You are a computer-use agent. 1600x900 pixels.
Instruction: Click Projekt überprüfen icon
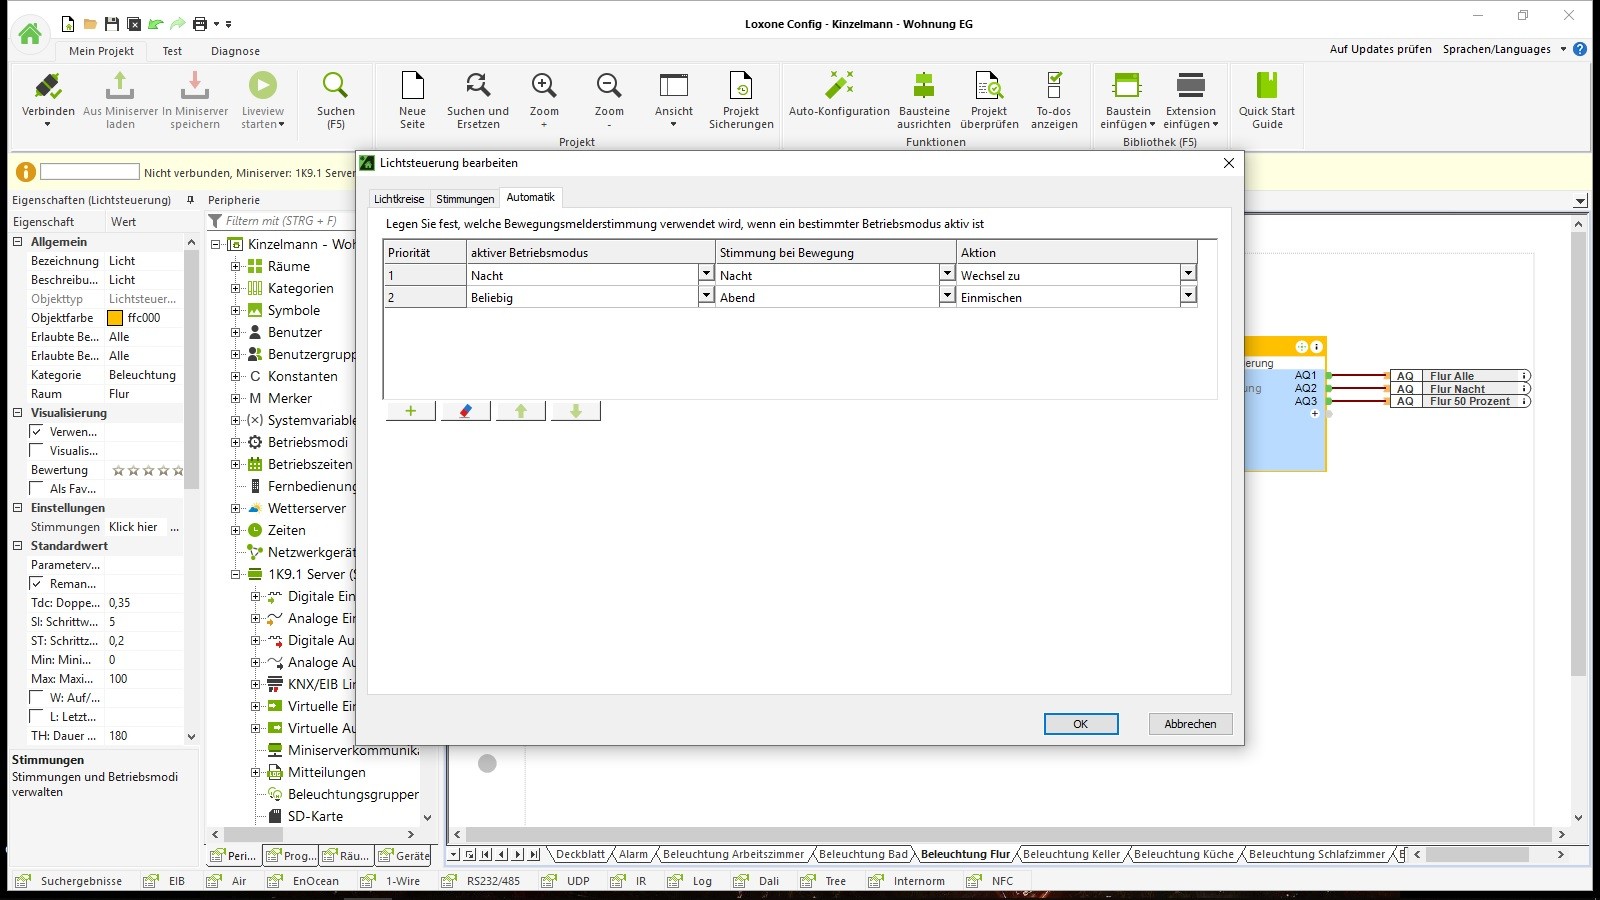click(988, 87)
